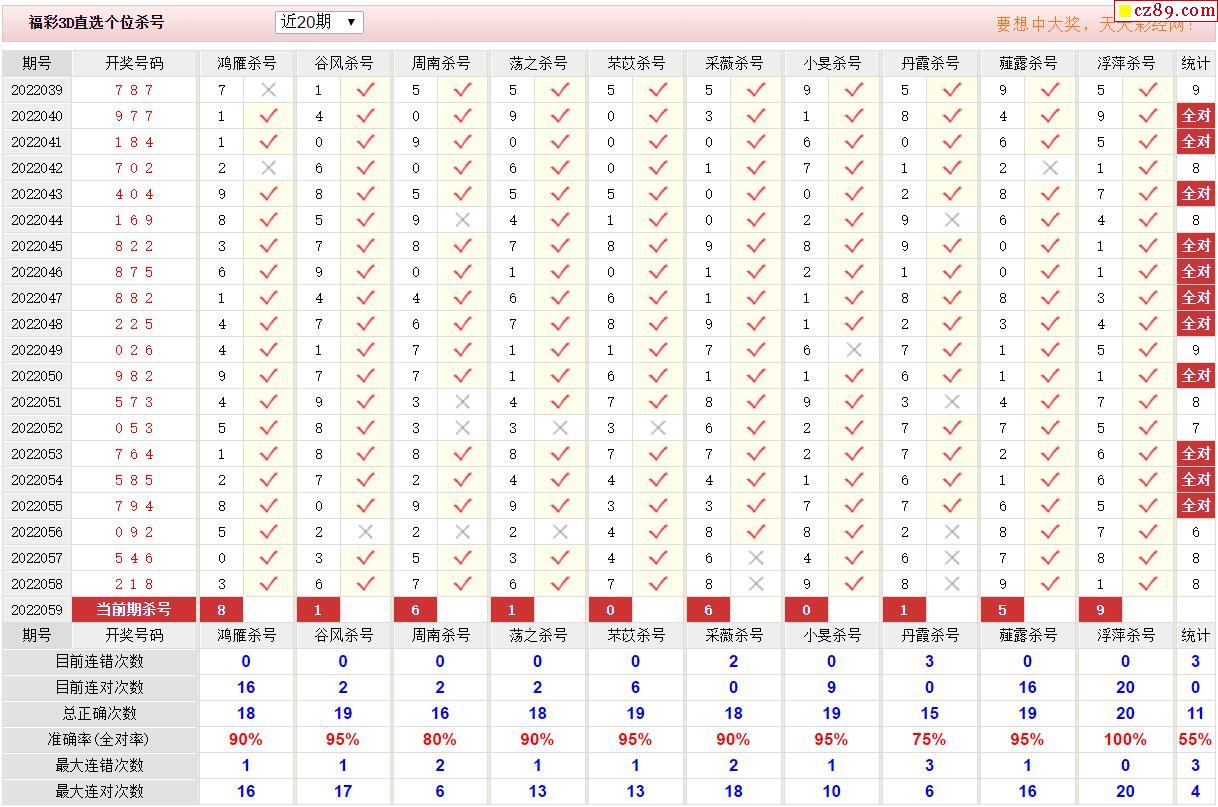The width and height of the screenshot is (1218, 807).
Task: Click 薤露 current kill number 5
Action: 1002,609
